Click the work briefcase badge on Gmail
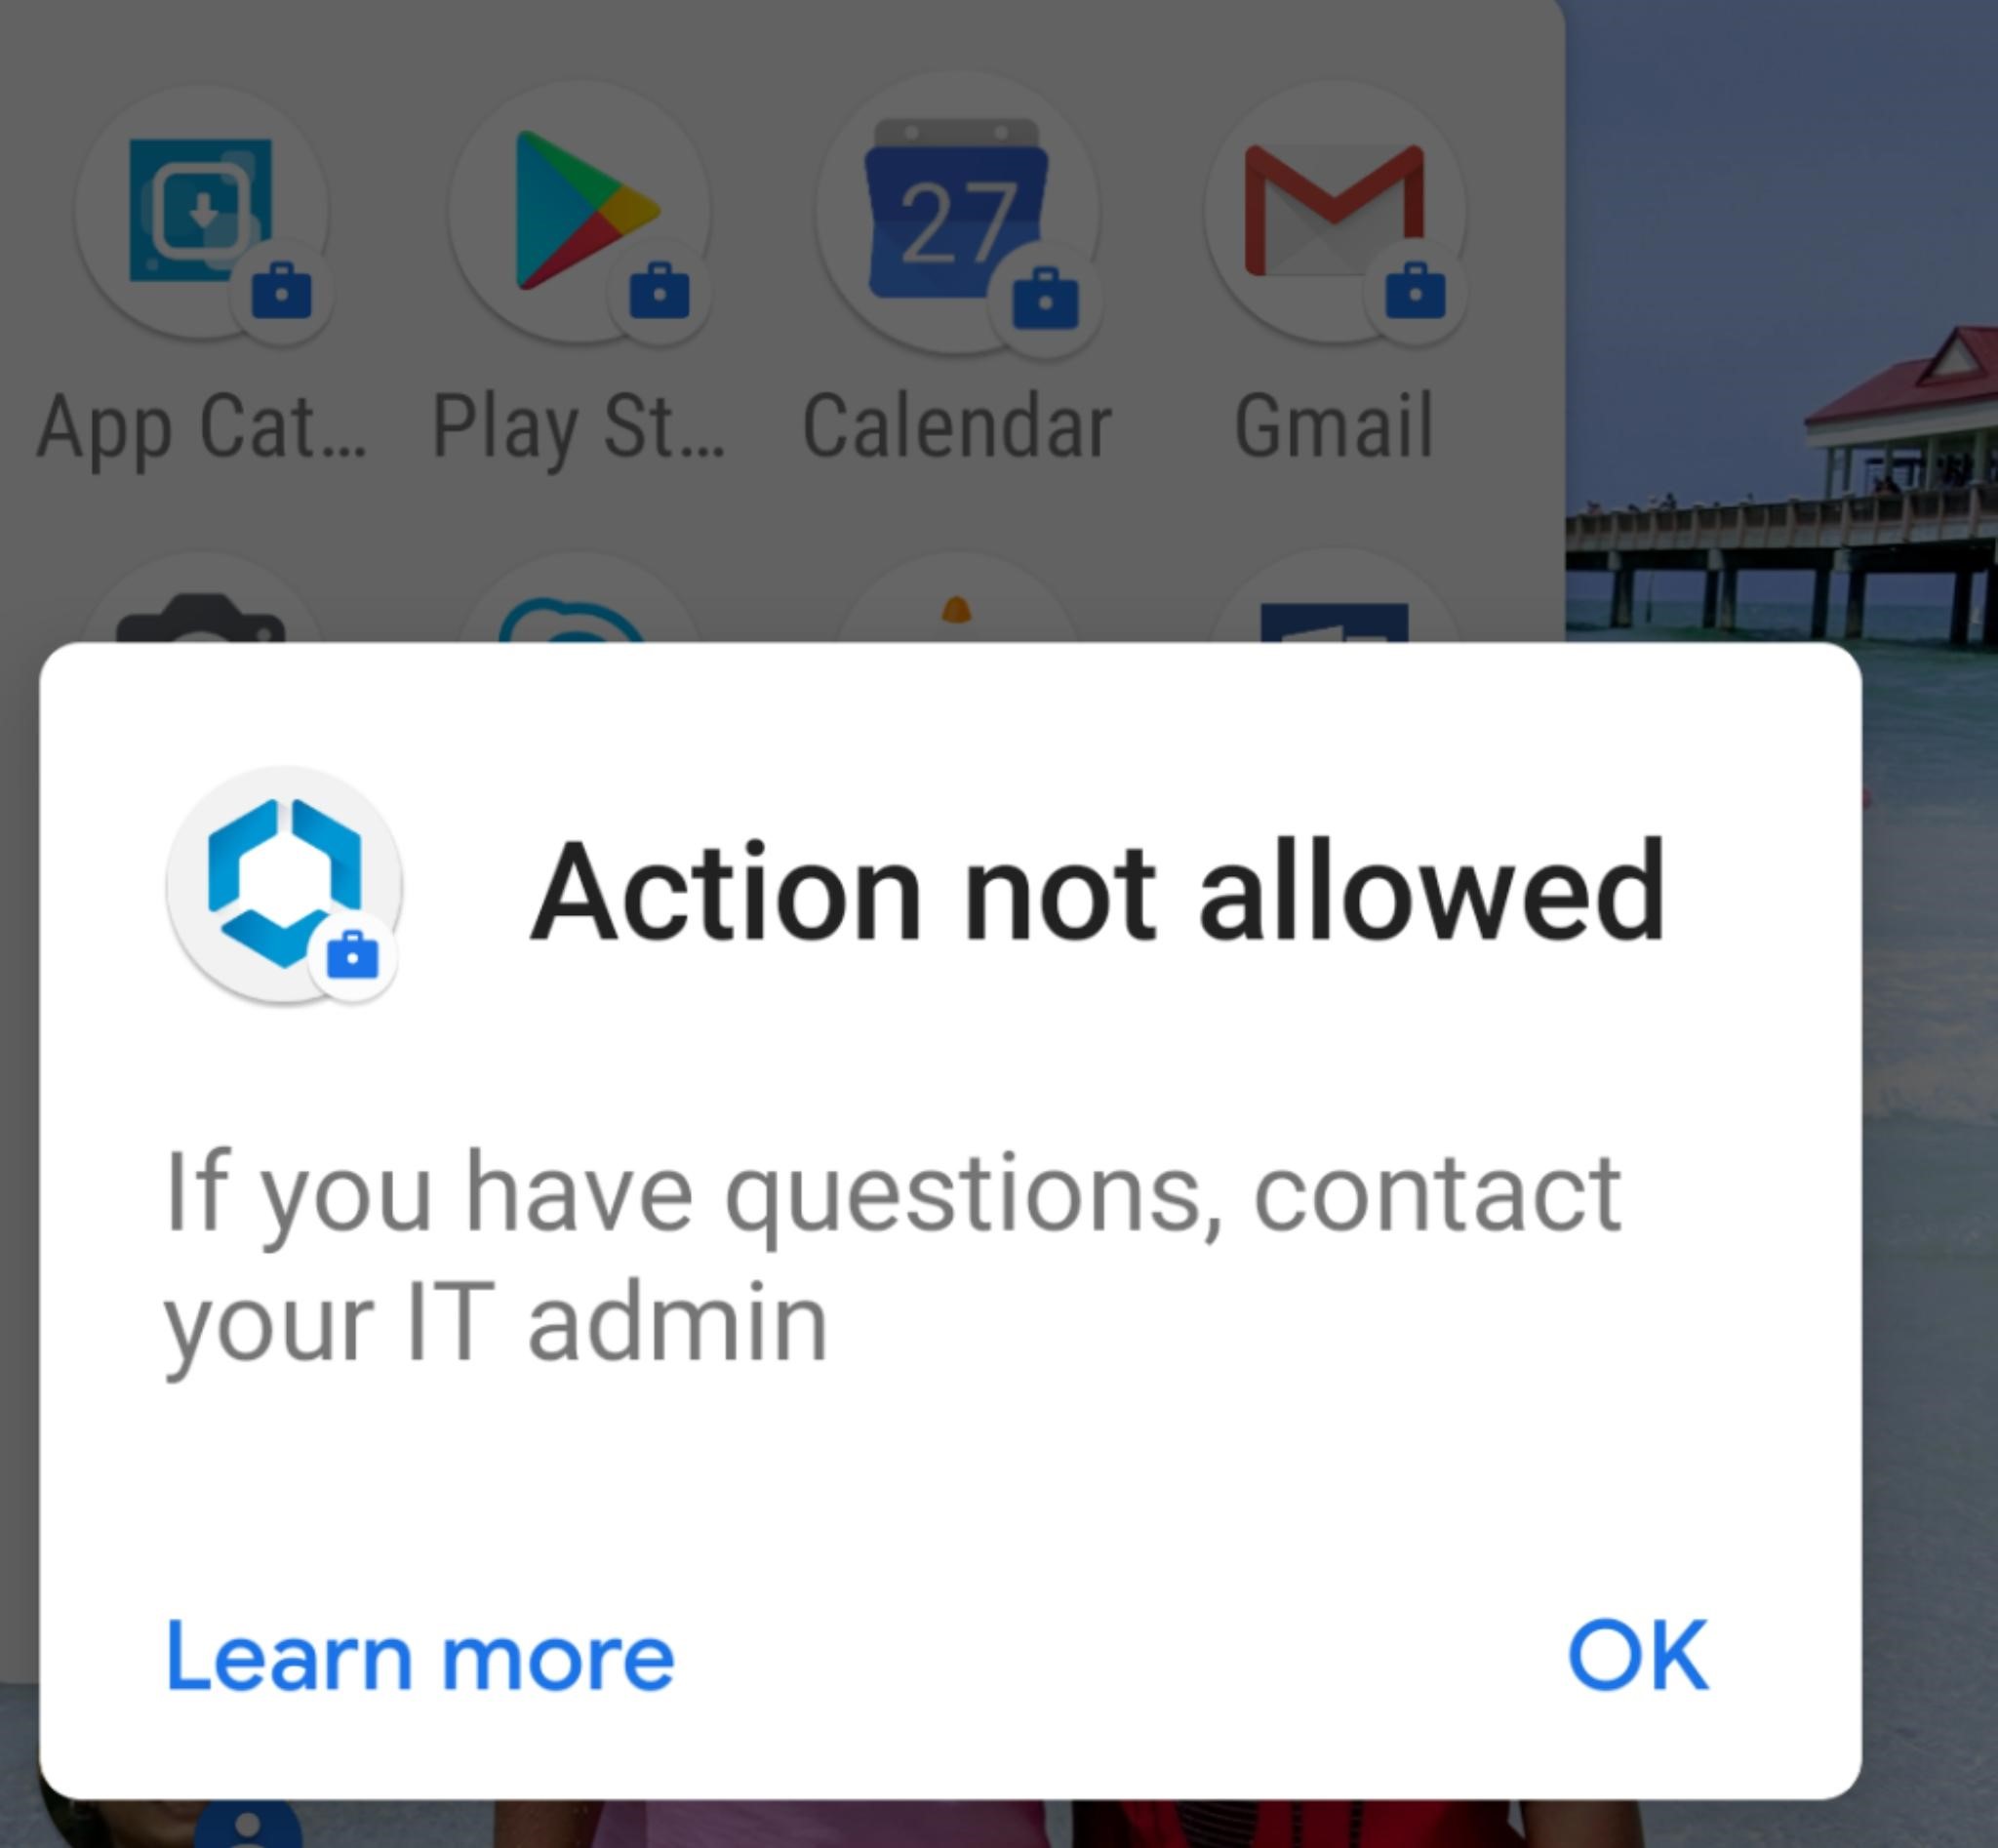The height and width of the screenshot is (1848, 1998). click(1415, 291)
